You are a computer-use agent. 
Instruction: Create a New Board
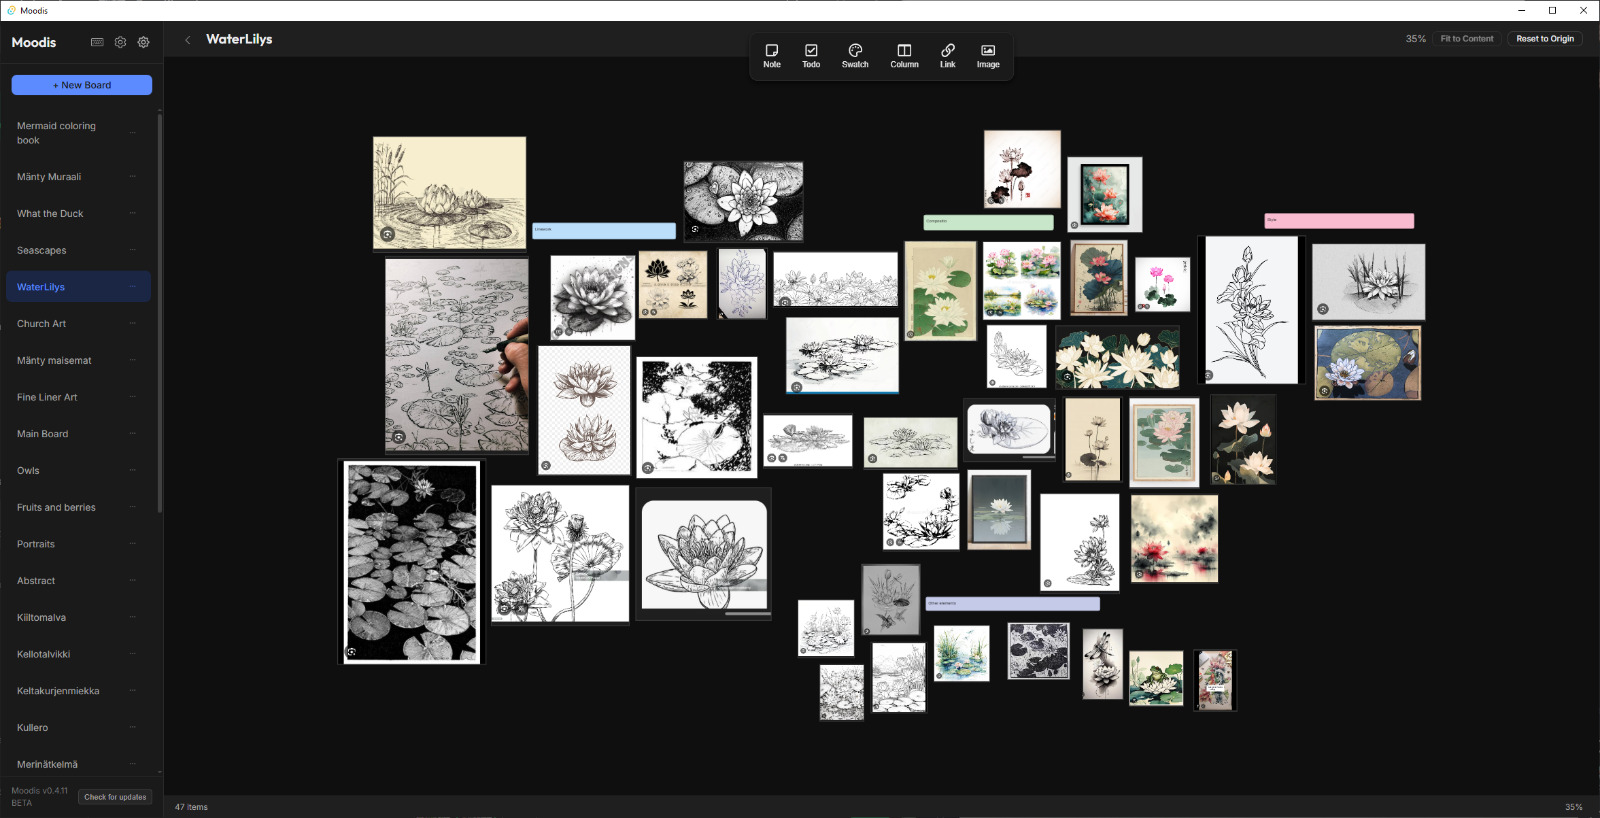(x=82, y=85)
